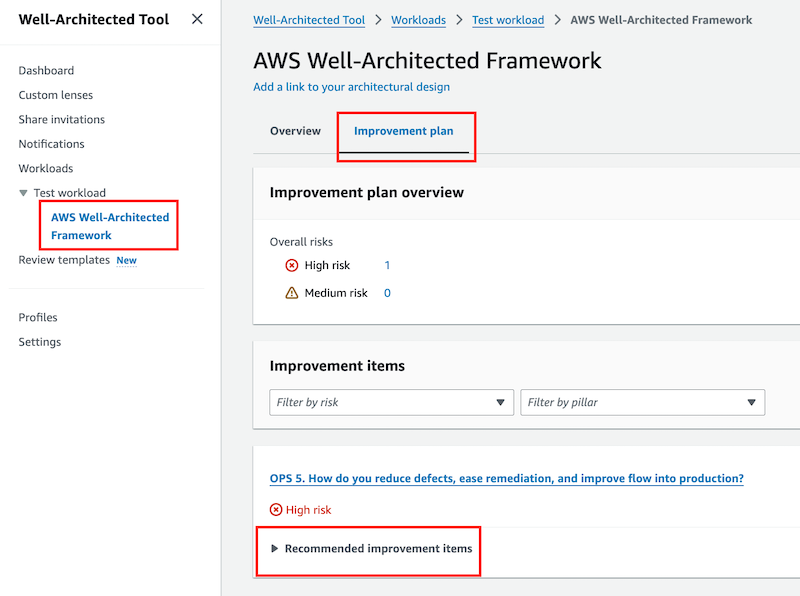Click Workloads breadcrumb link
Screen dimensions: 800x596
point(418,20)
